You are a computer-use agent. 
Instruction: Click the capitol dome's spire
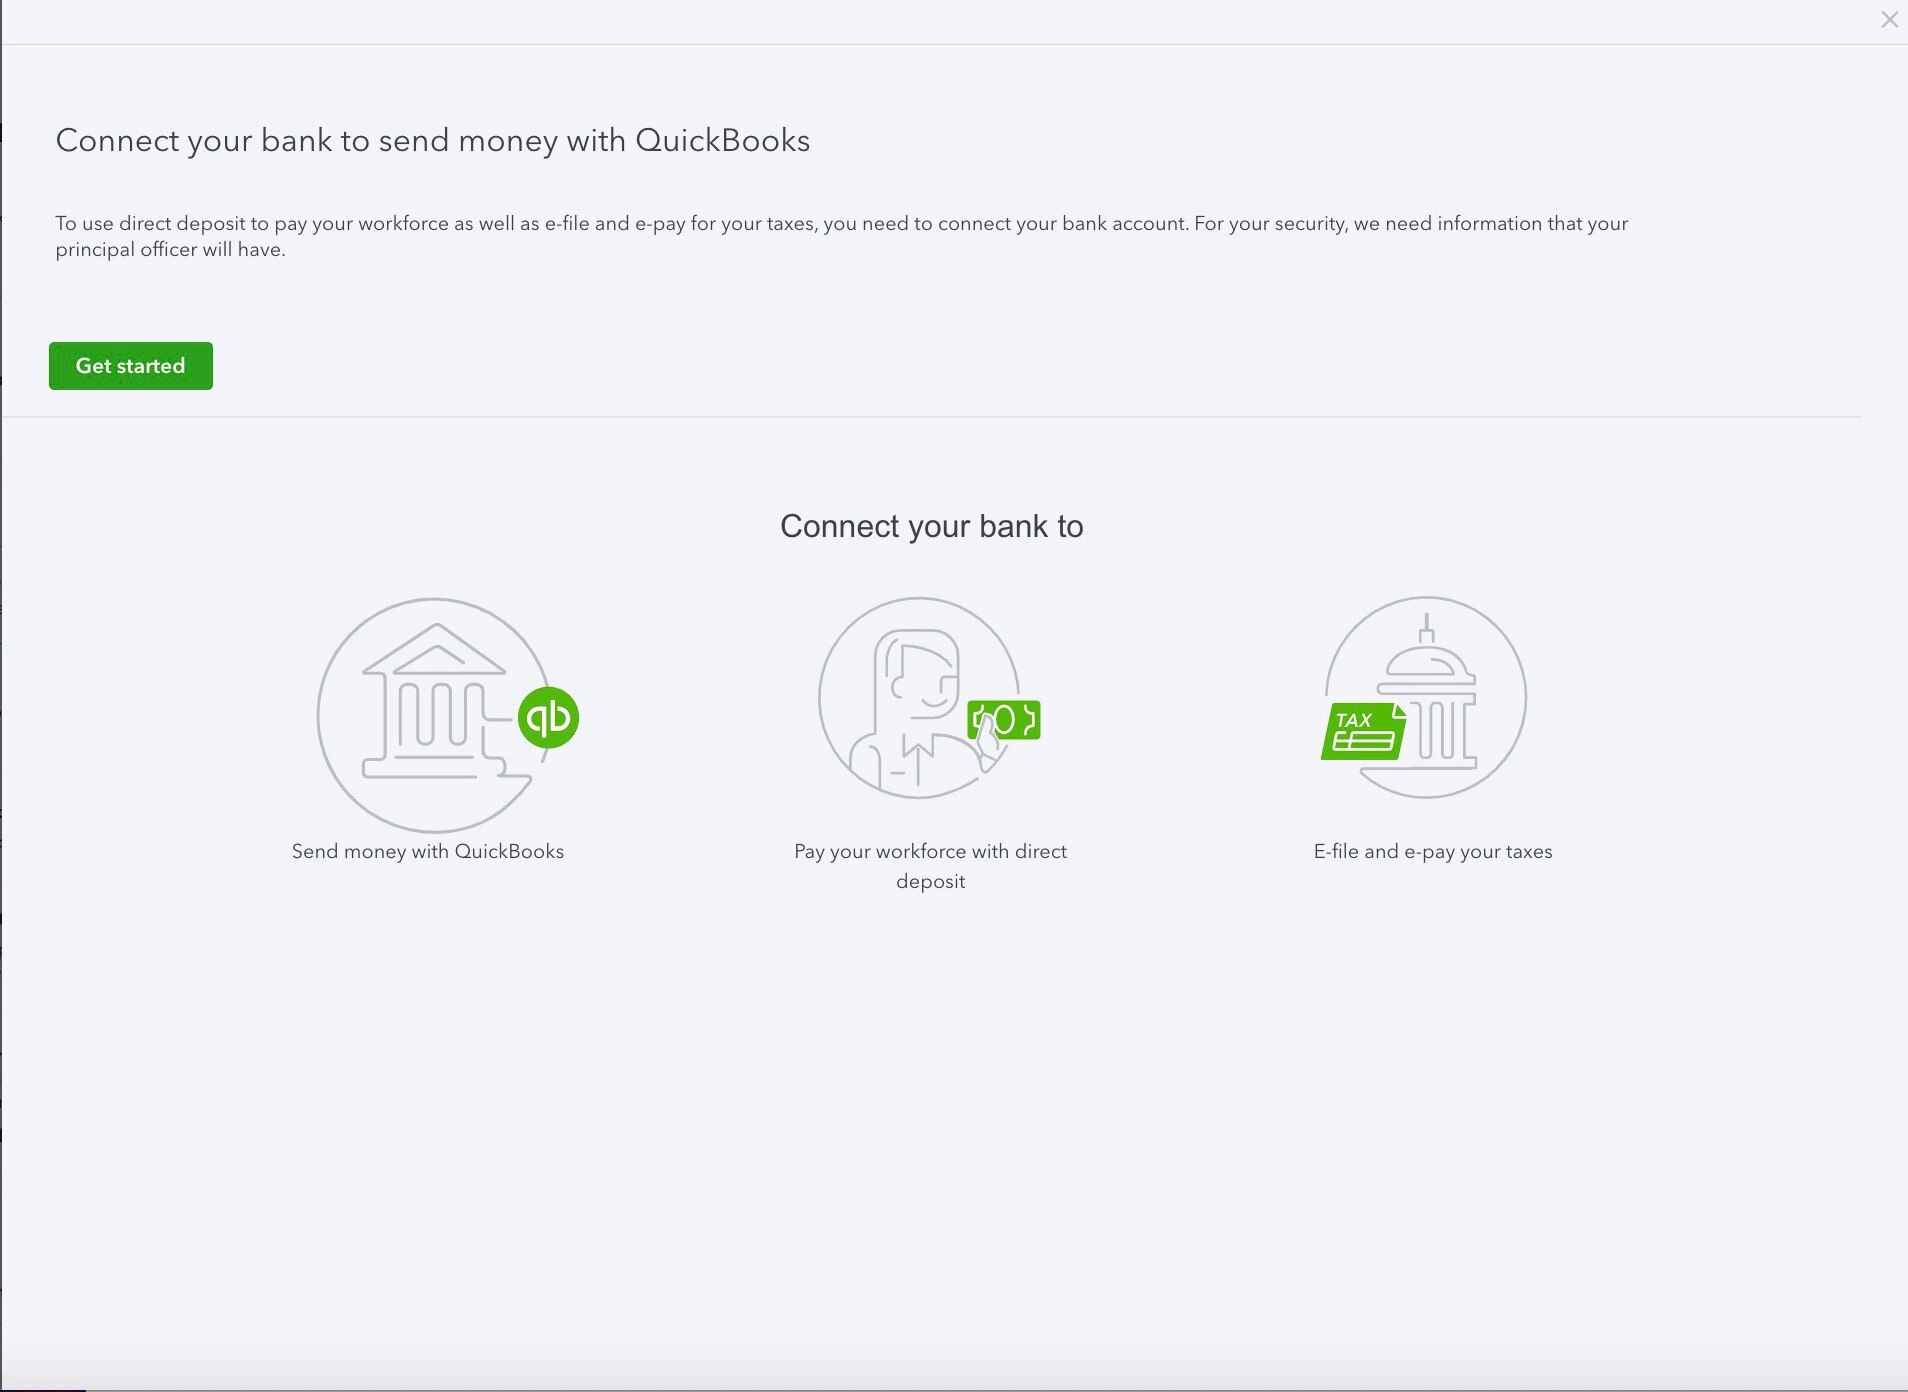1427,628
